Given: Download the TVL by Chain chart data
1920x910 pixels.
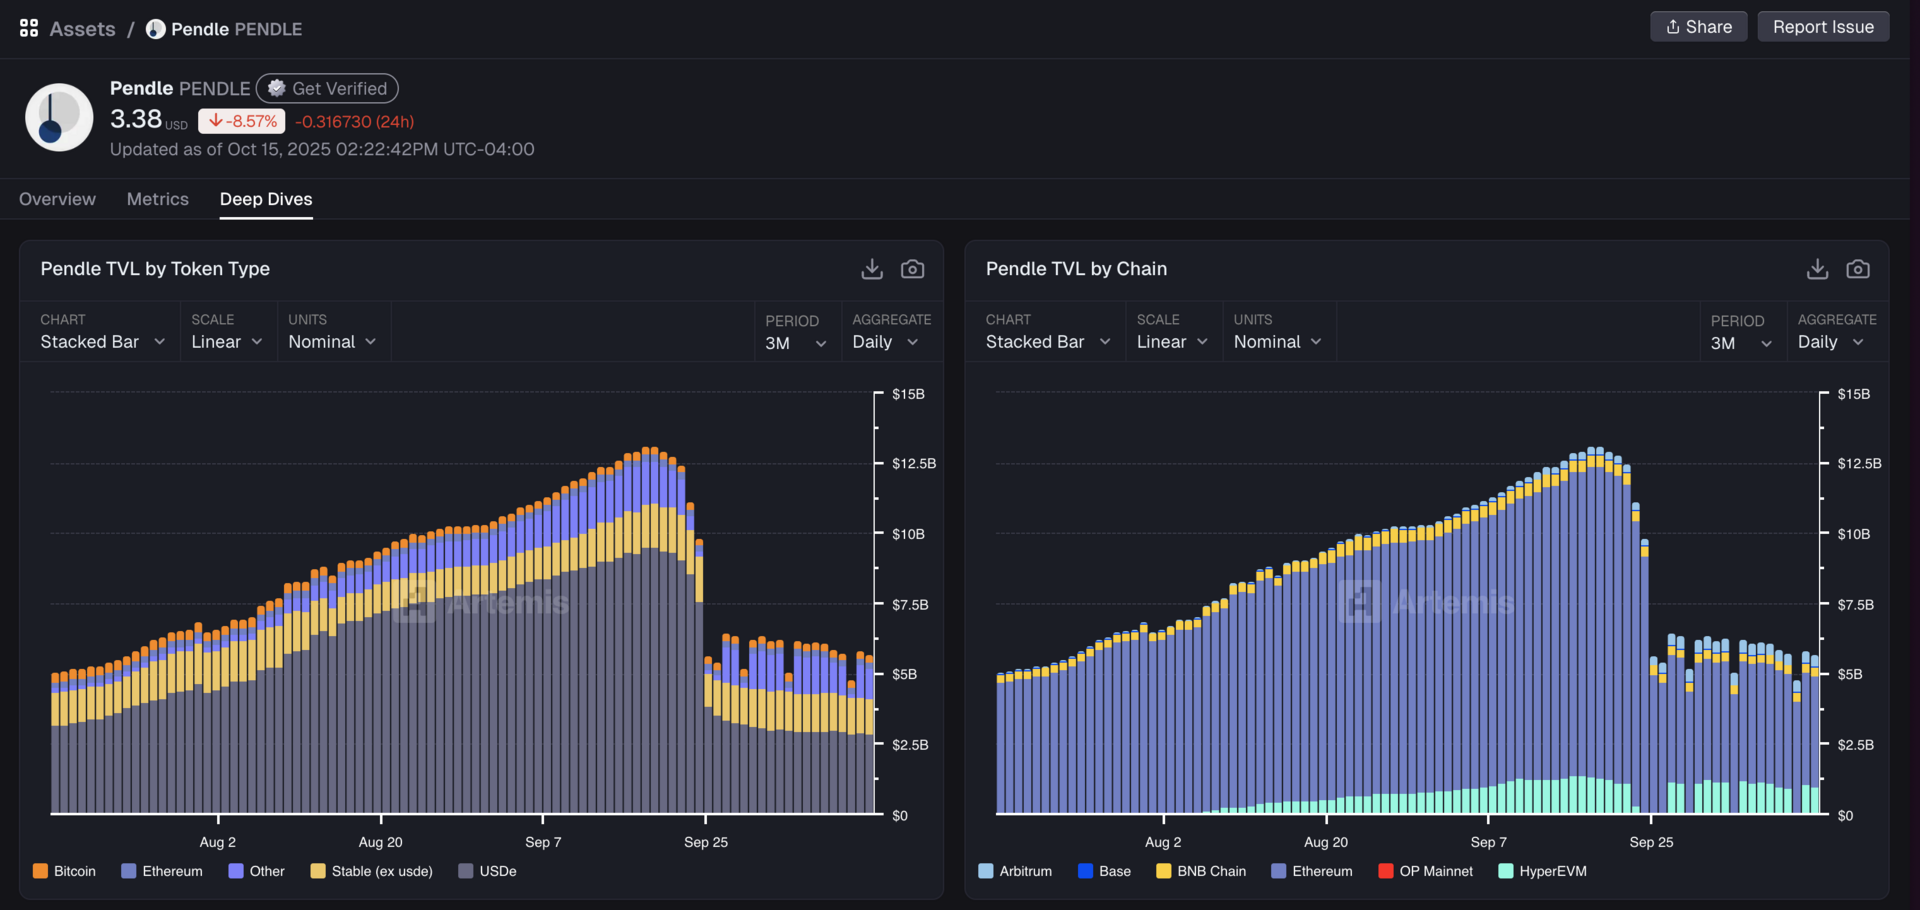Looking at the screenshot, I should (x=1817, y=269).
